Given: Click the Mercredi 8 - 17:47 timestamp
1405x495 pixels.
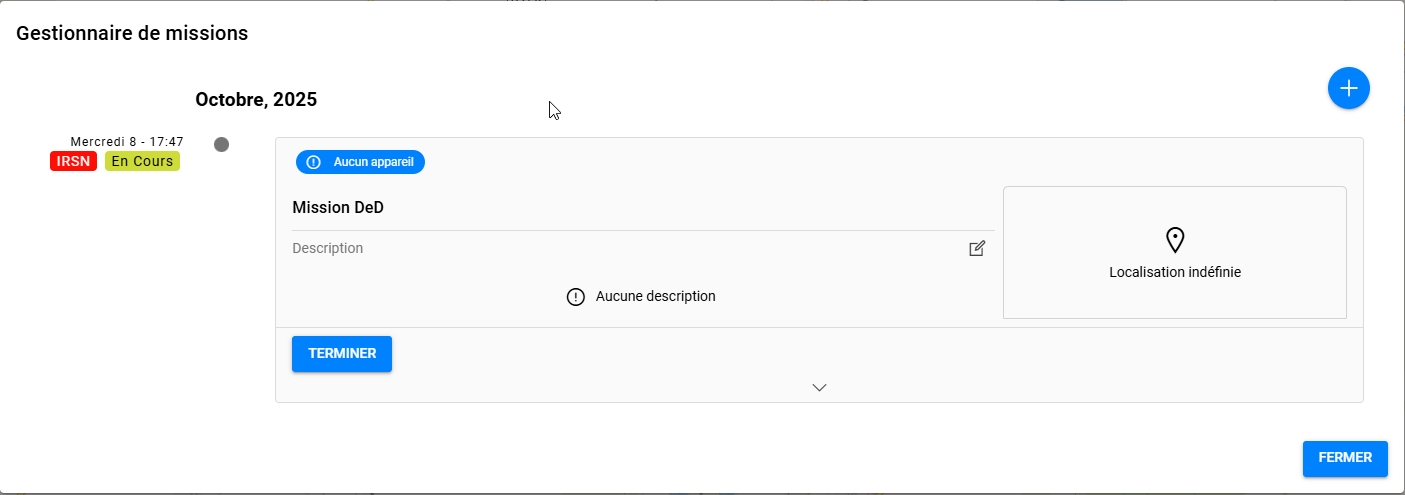Looking at the screenshot, I should (x=127, y=142).
